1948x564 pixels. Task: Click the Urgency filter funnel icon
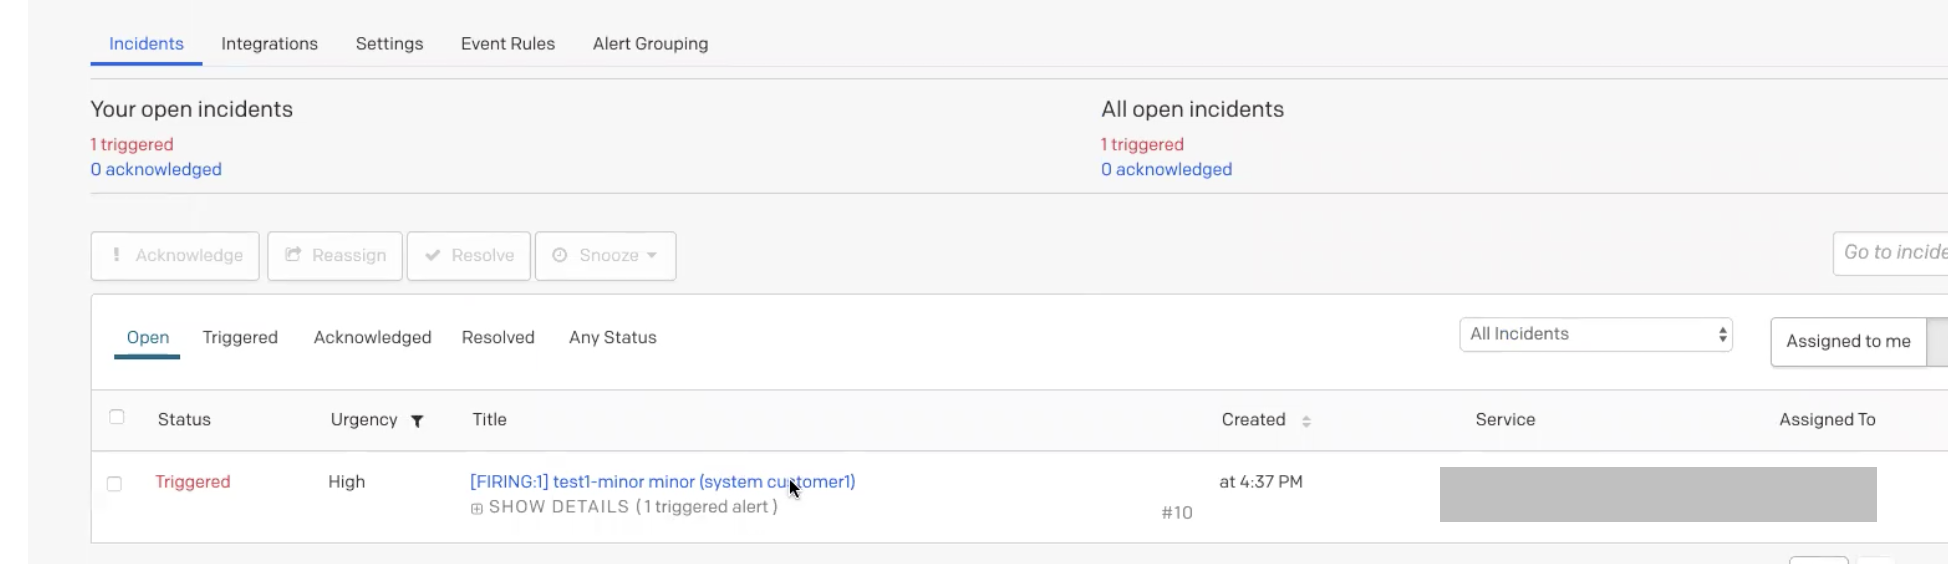pyautogui.click(x=417, y=421)
